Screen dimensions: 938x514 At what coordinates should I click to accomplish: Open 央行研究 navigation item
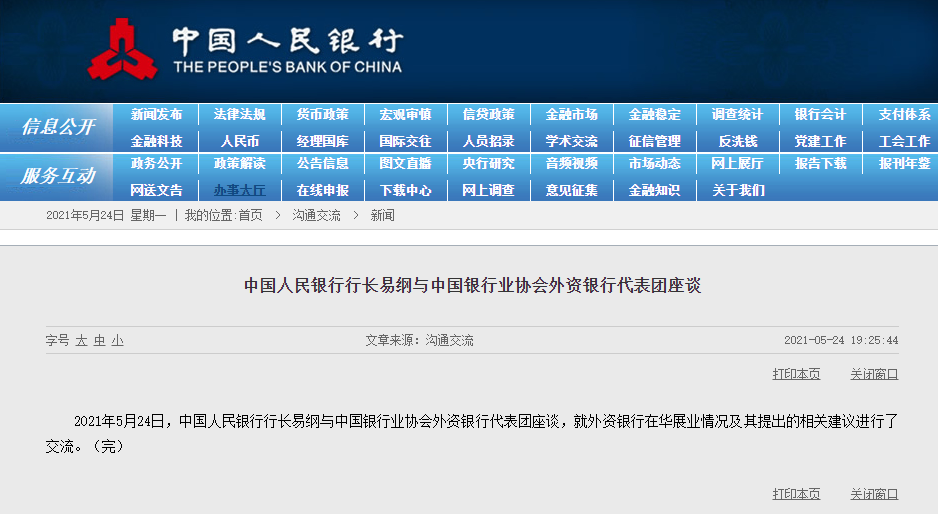coord(489,163)
